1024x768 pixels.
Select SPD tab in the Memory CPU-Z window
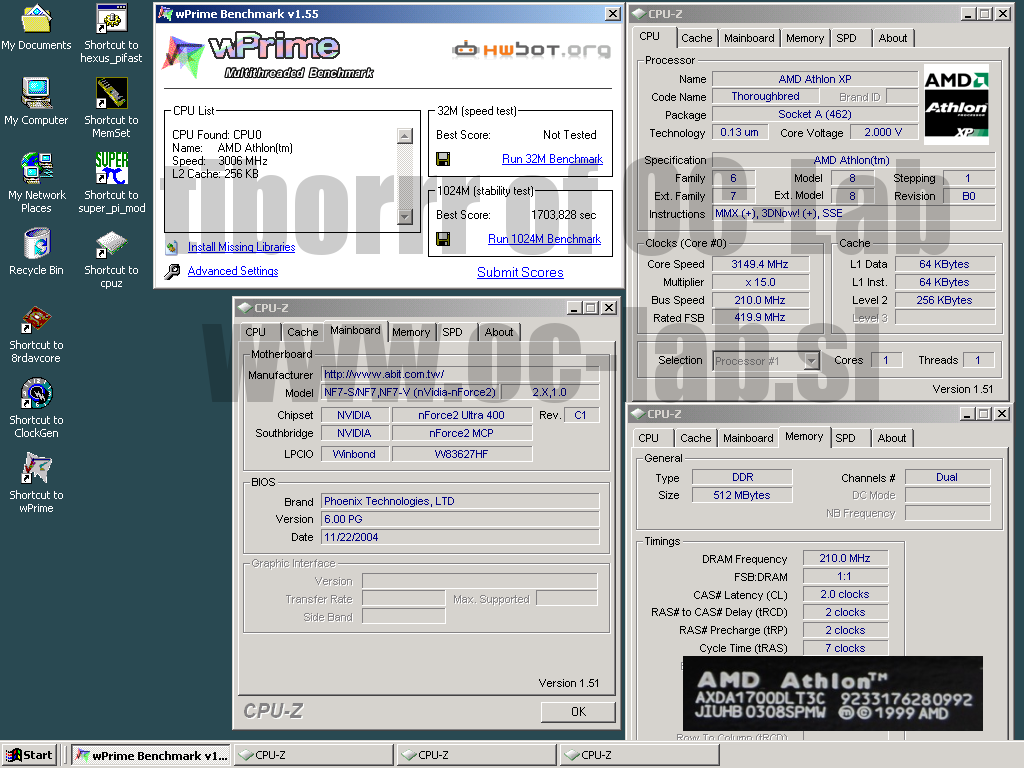tap(845, 438)
